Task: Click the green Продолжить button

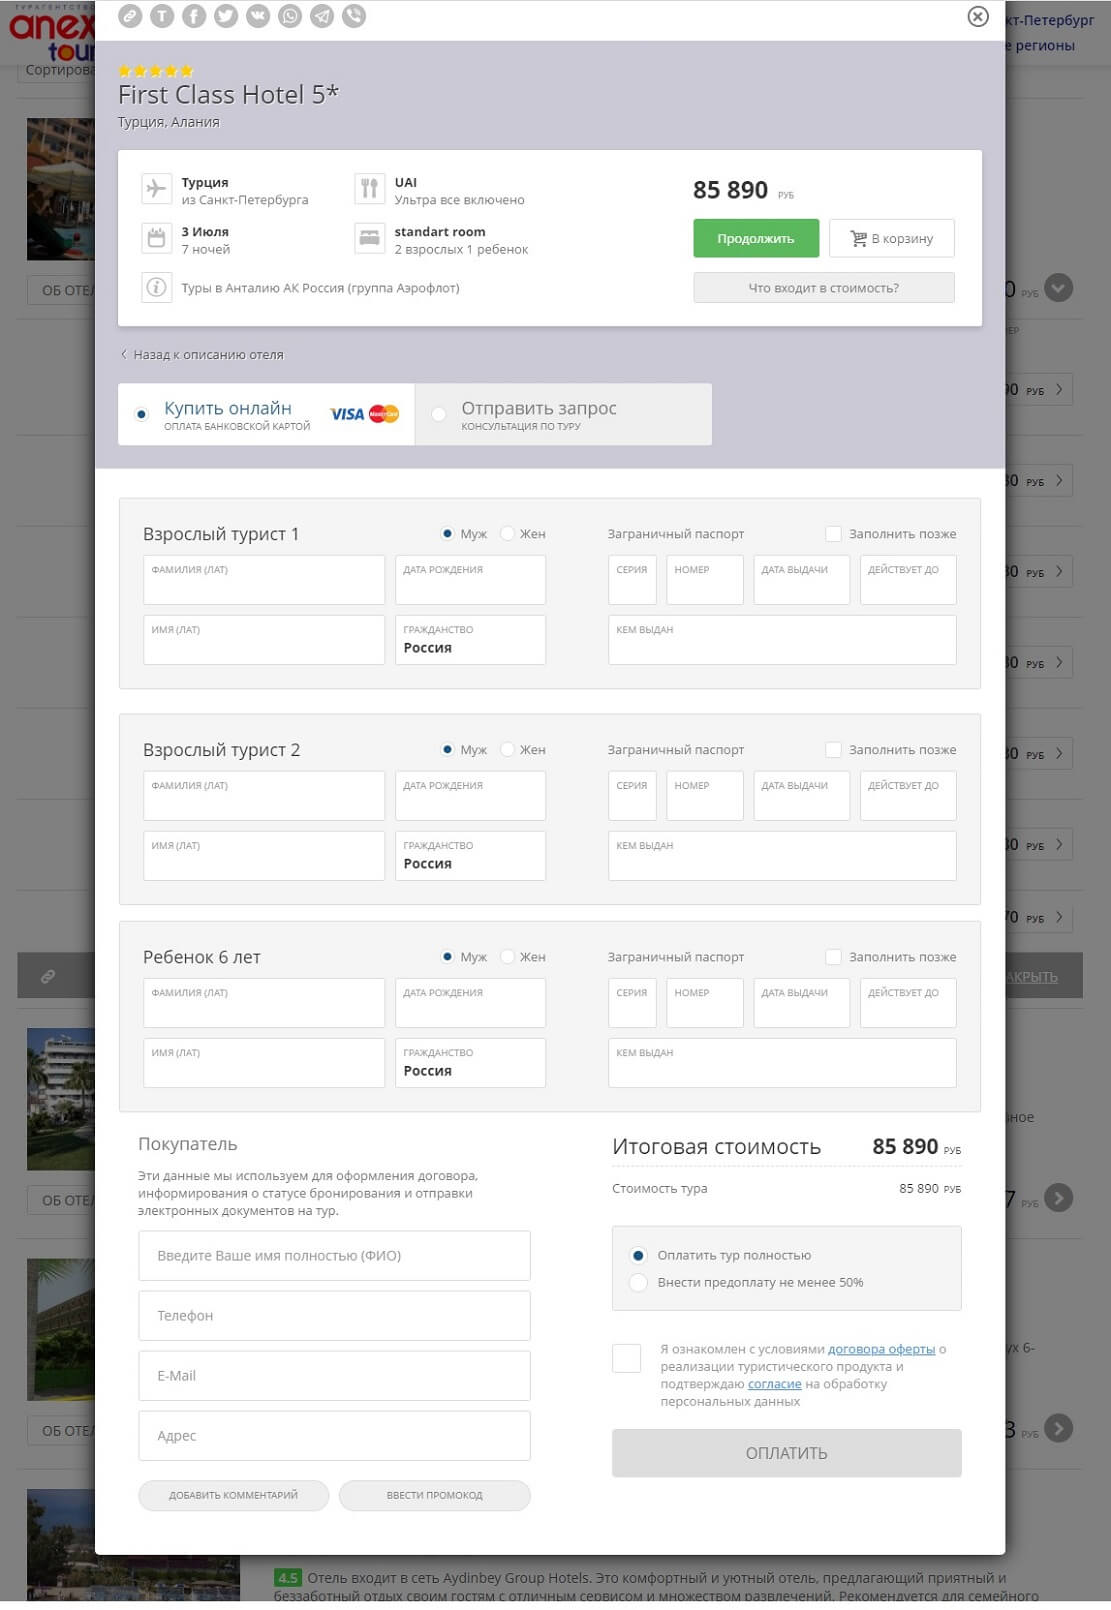Action: (x=756, y=238)
